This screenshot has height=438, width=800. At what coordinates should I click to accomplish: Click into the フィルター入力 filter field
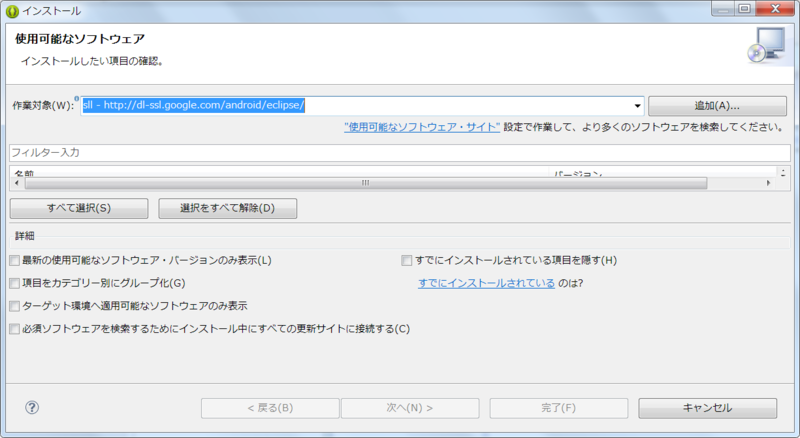400,153
